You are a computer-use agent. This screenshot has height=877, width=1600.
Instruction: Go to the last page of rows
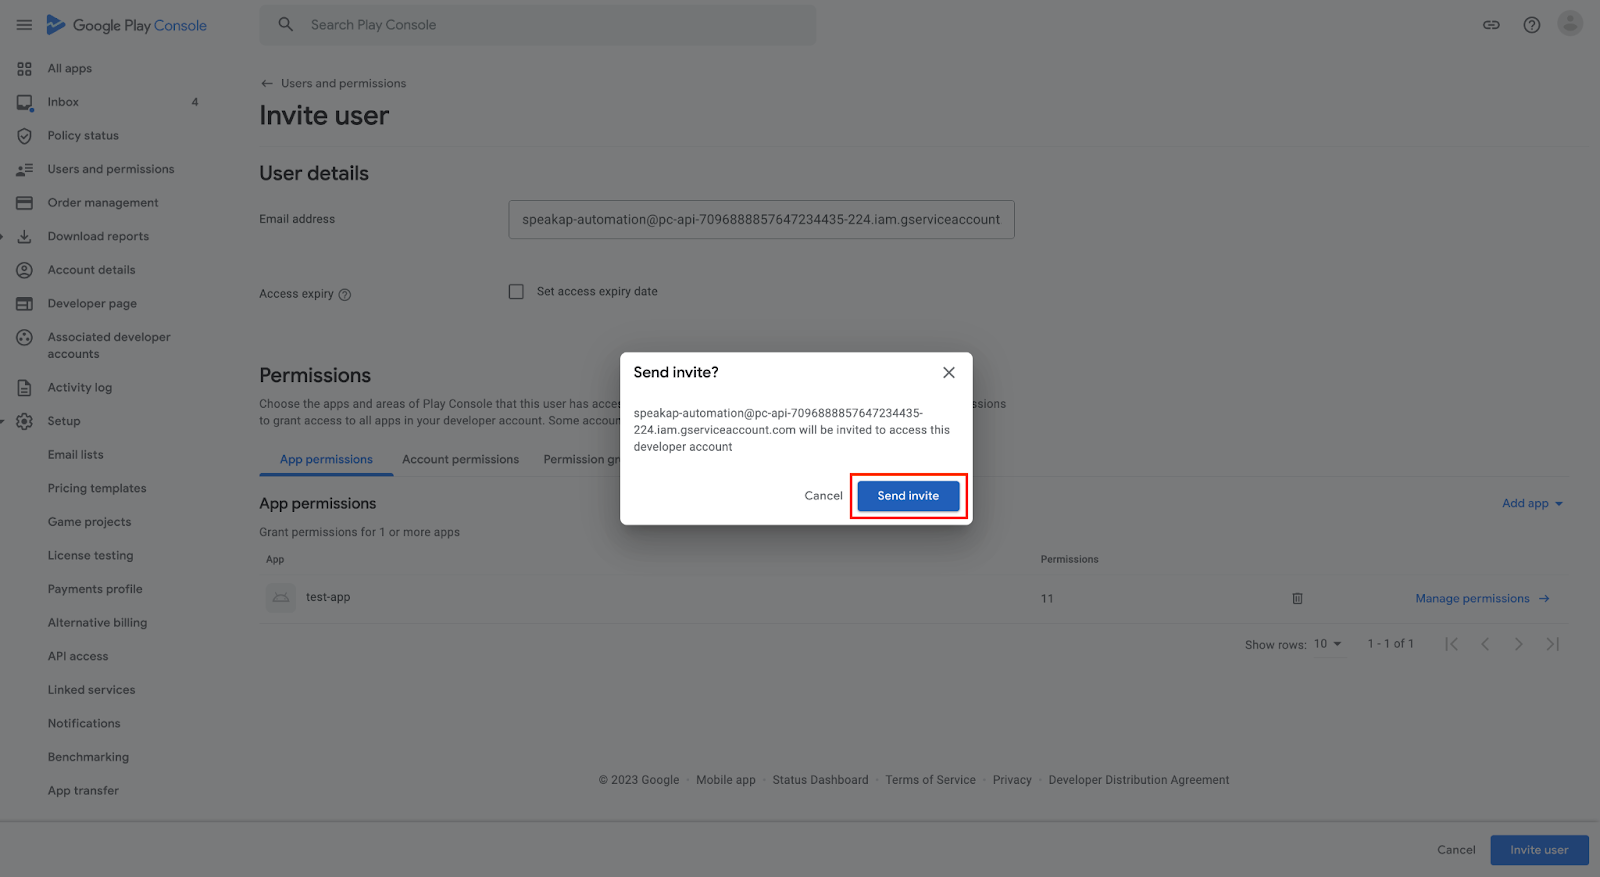[x=1552, y=644]
